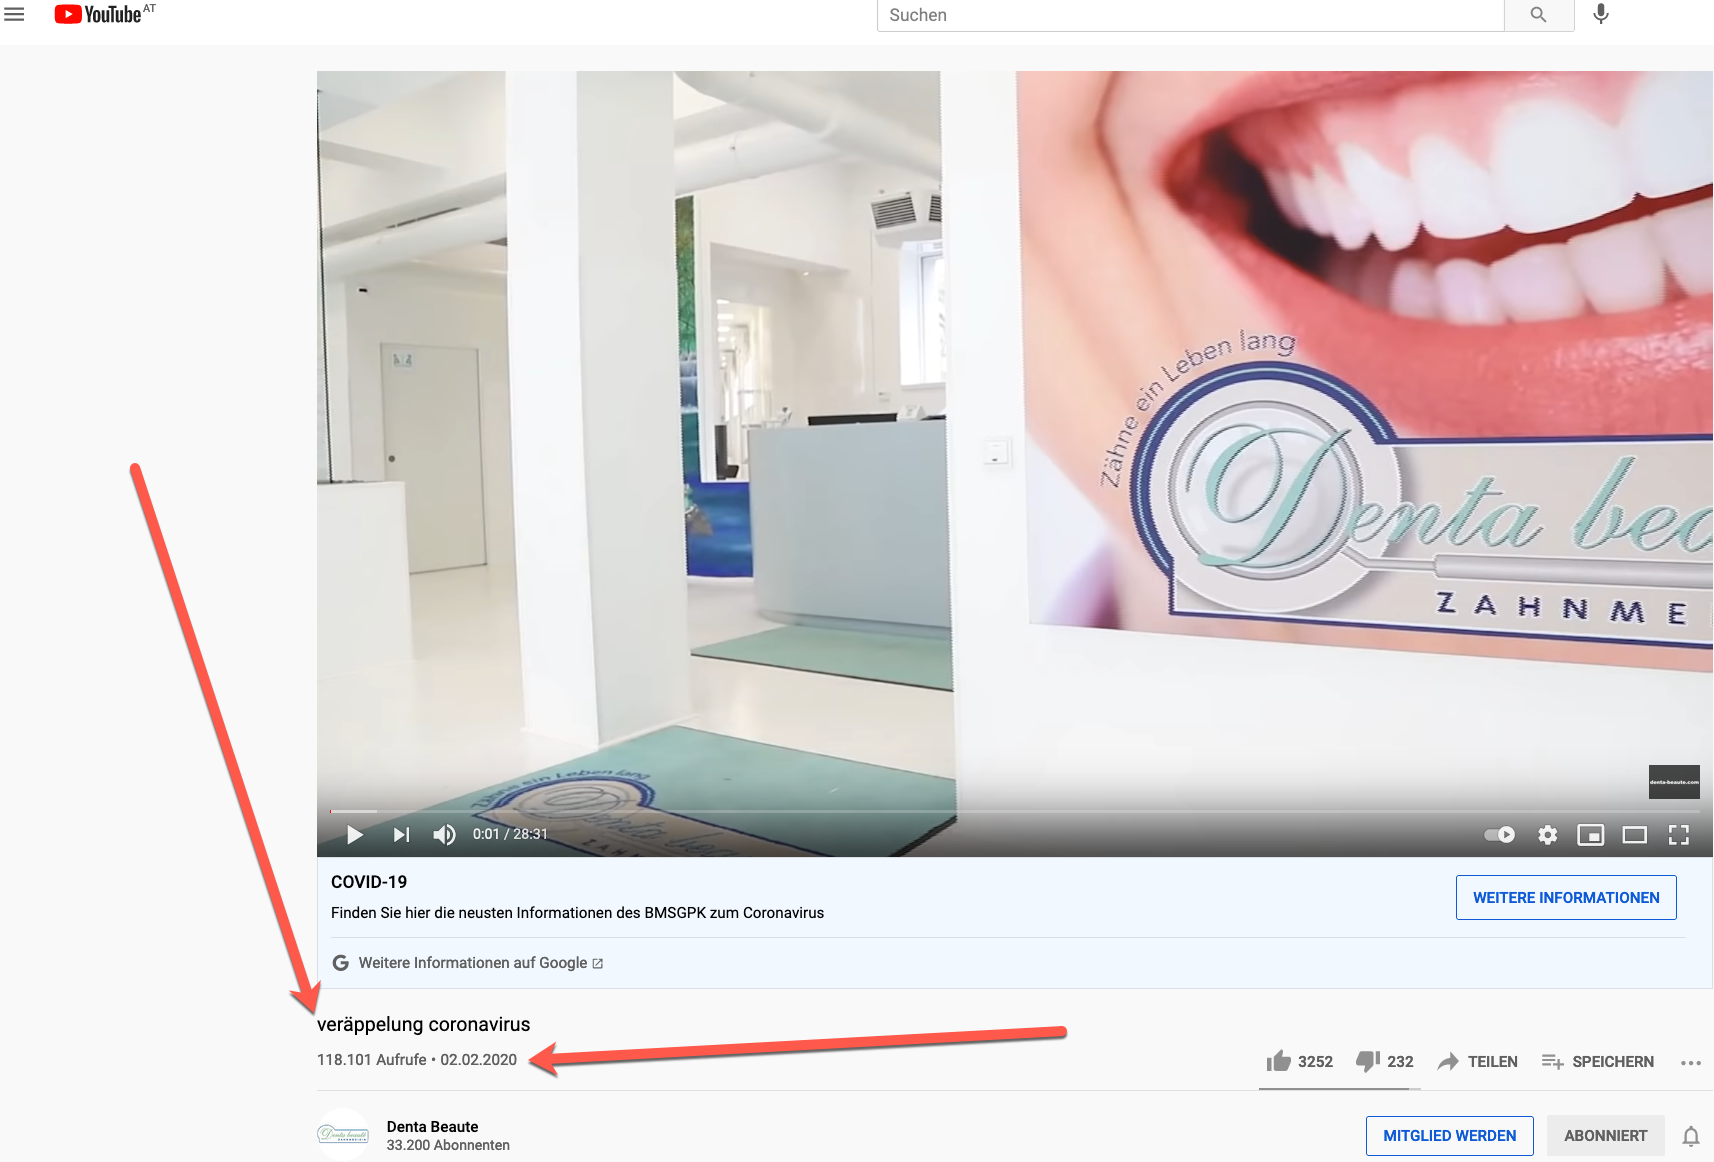This screenshot has width=1714, height=1162.
Task: Skip to the next video
Action: coord(401,835)
